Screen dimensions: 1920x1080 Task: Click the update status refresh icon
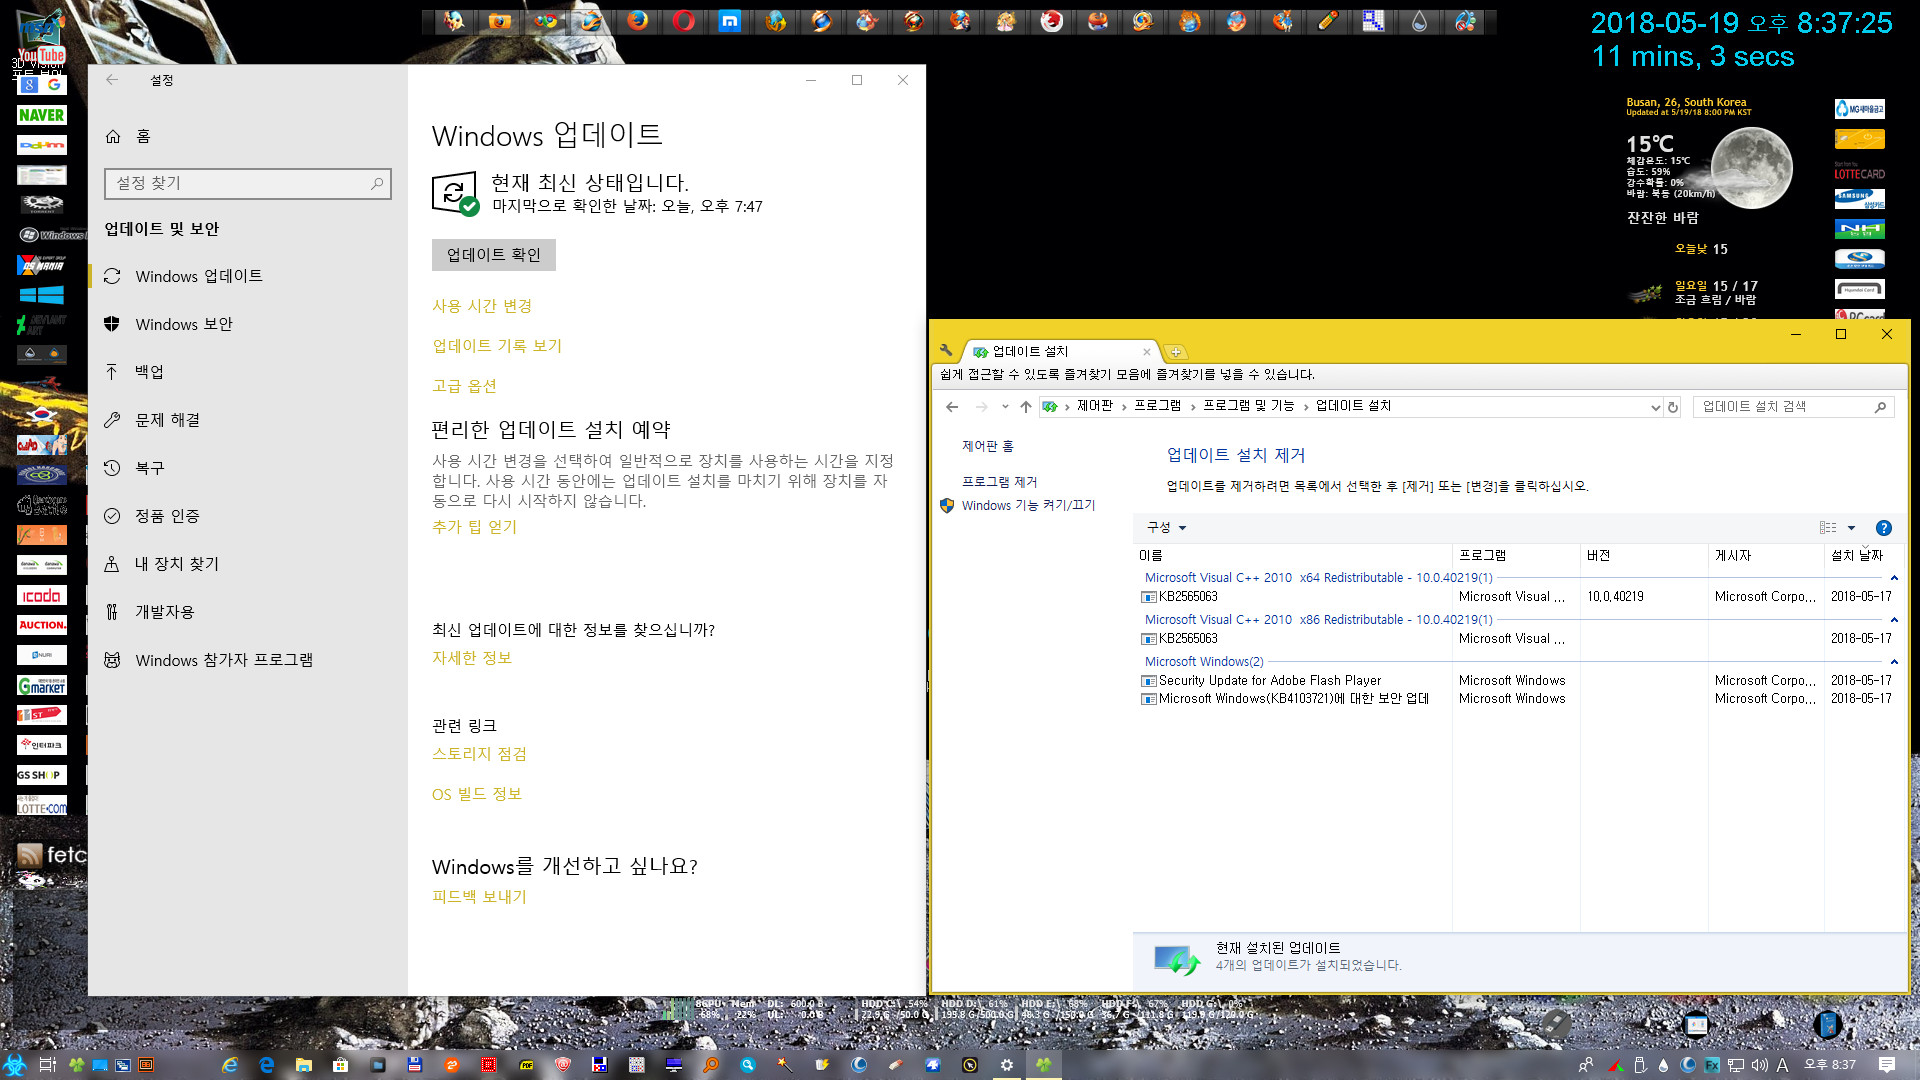(455, 192)
